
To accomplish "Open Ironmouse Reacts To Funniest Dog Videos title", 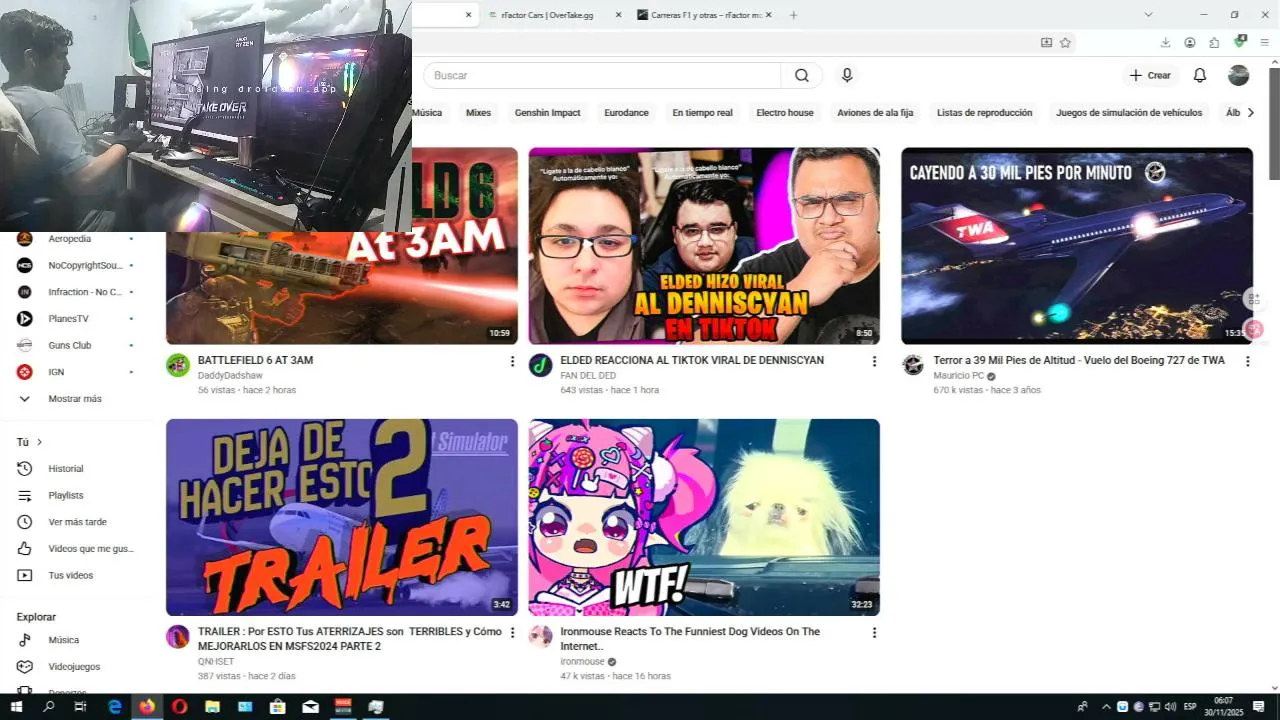I will coord(690,639).
